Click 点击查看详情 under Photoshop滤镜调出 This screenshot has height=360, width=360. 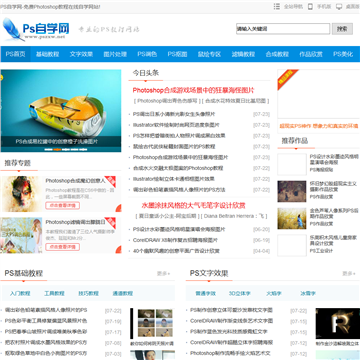[62, 247]
